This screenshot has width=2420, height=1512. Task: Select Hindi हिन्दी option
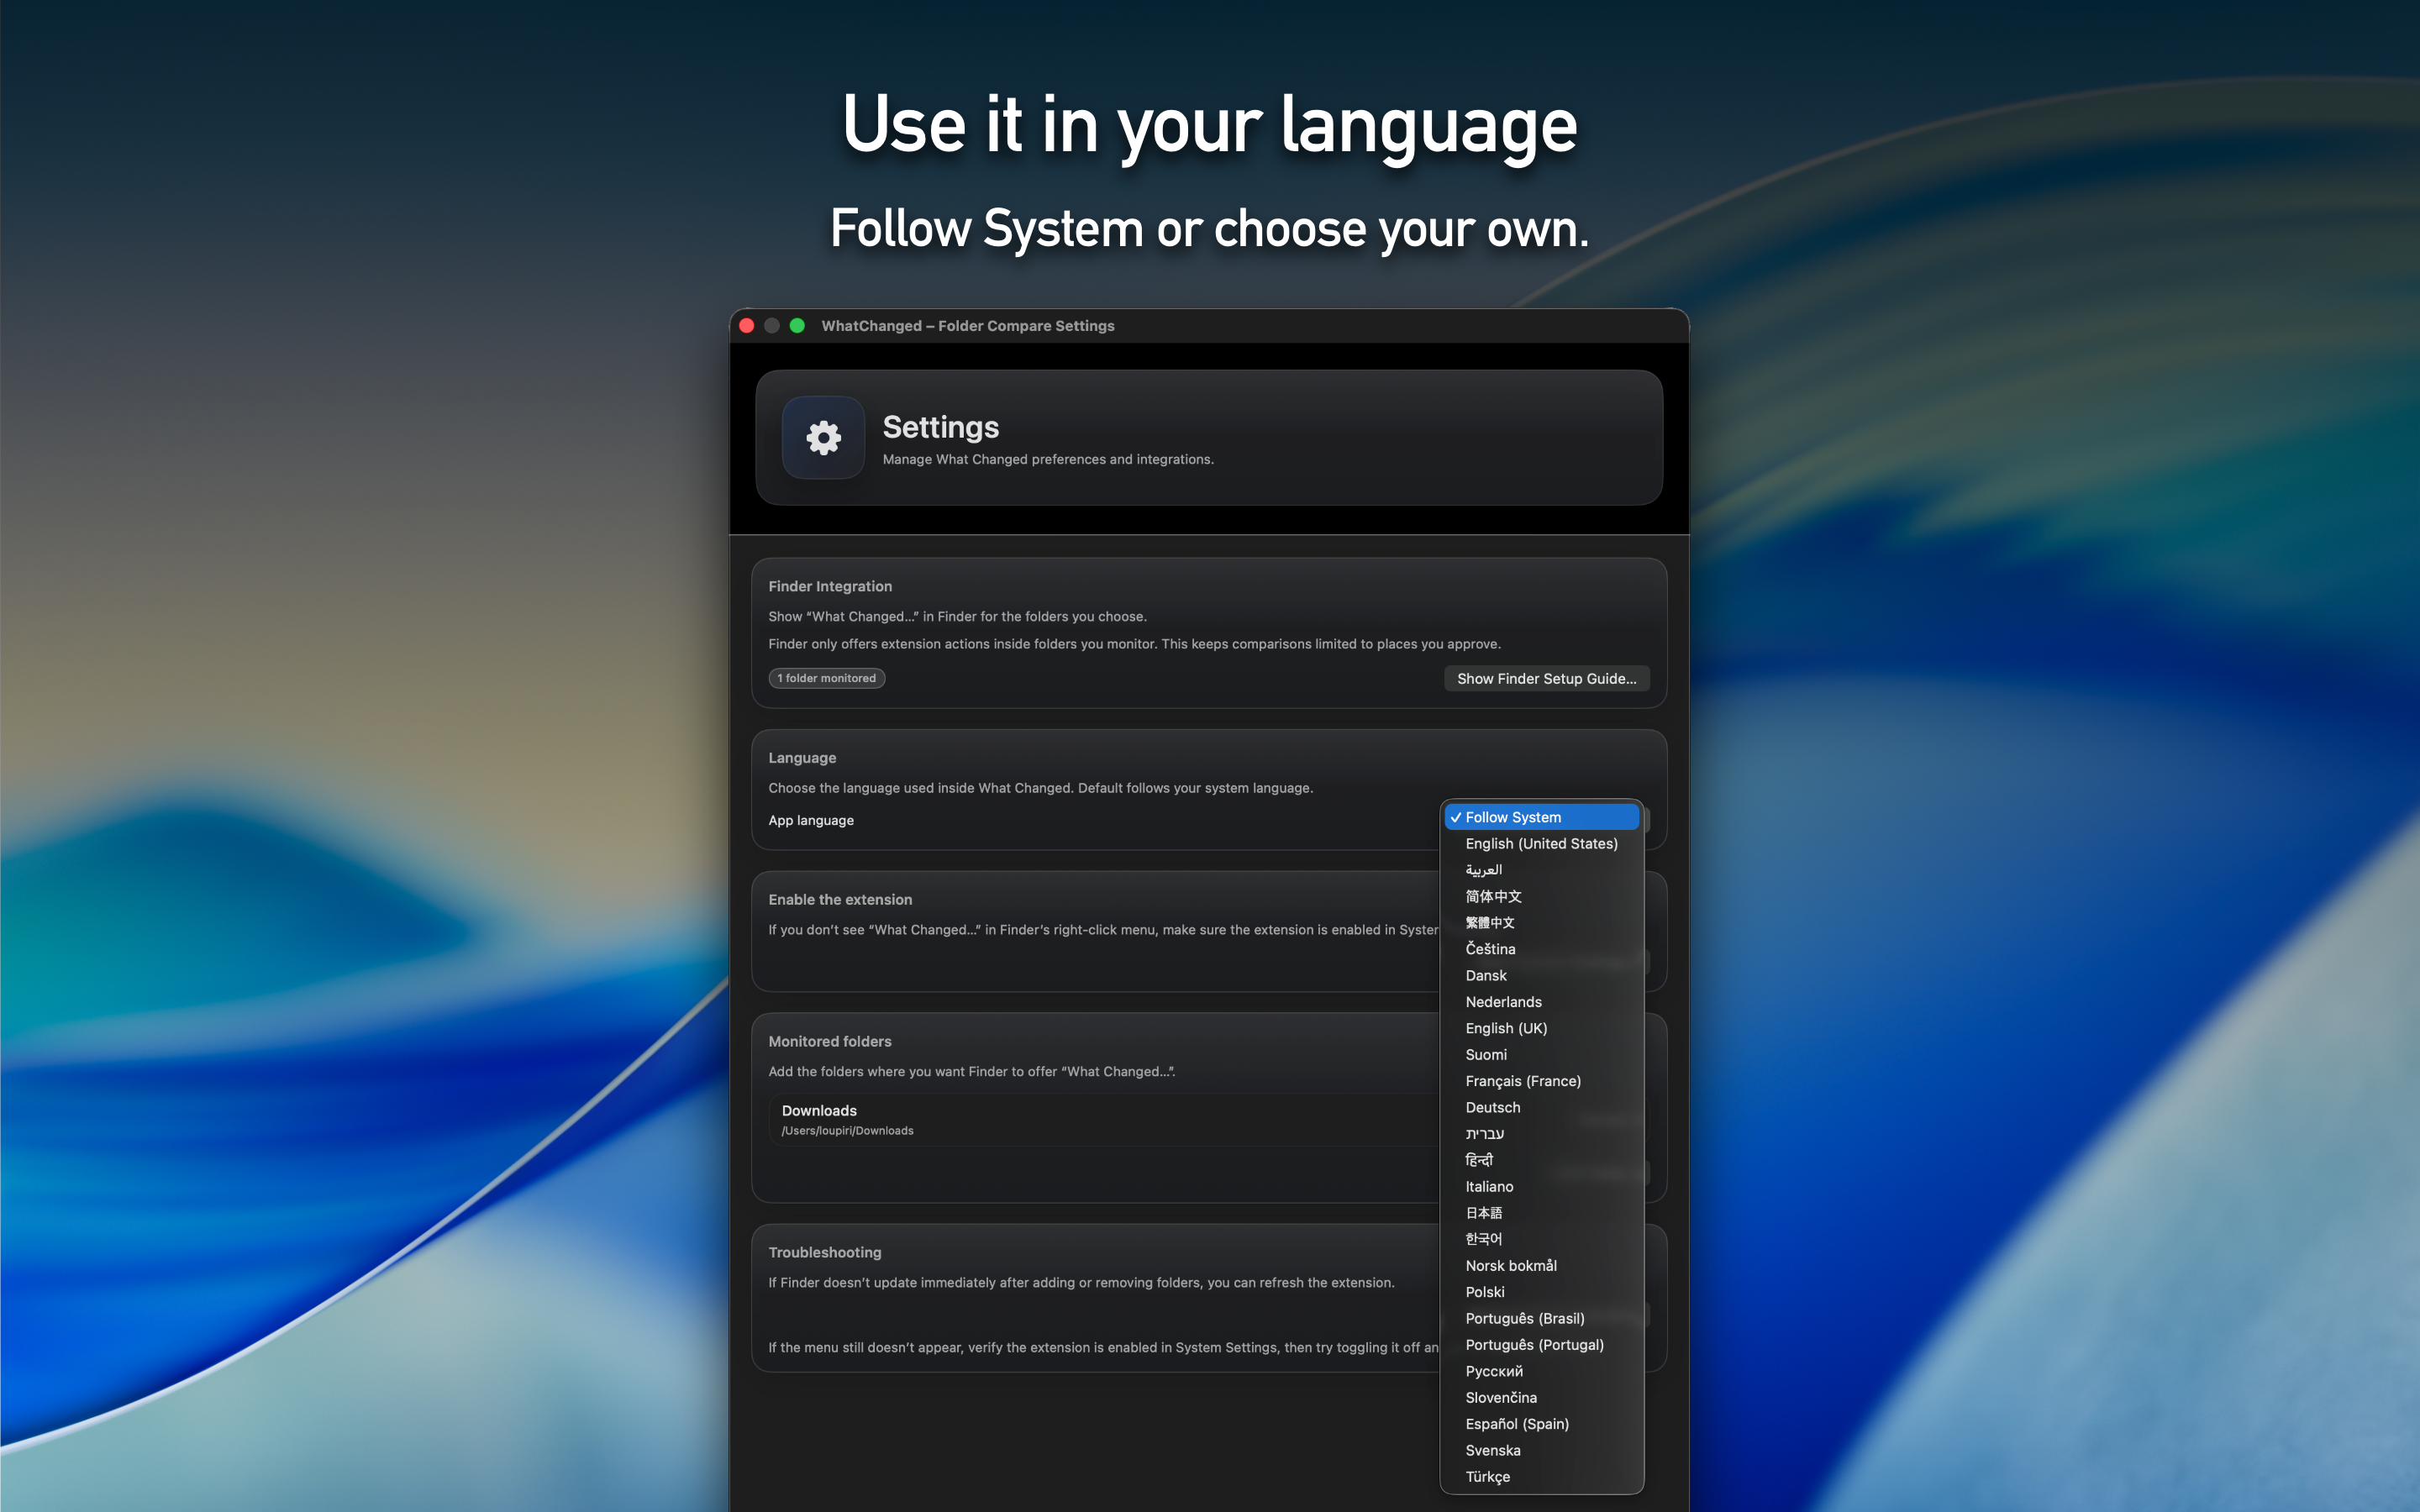point(1541,1160)
